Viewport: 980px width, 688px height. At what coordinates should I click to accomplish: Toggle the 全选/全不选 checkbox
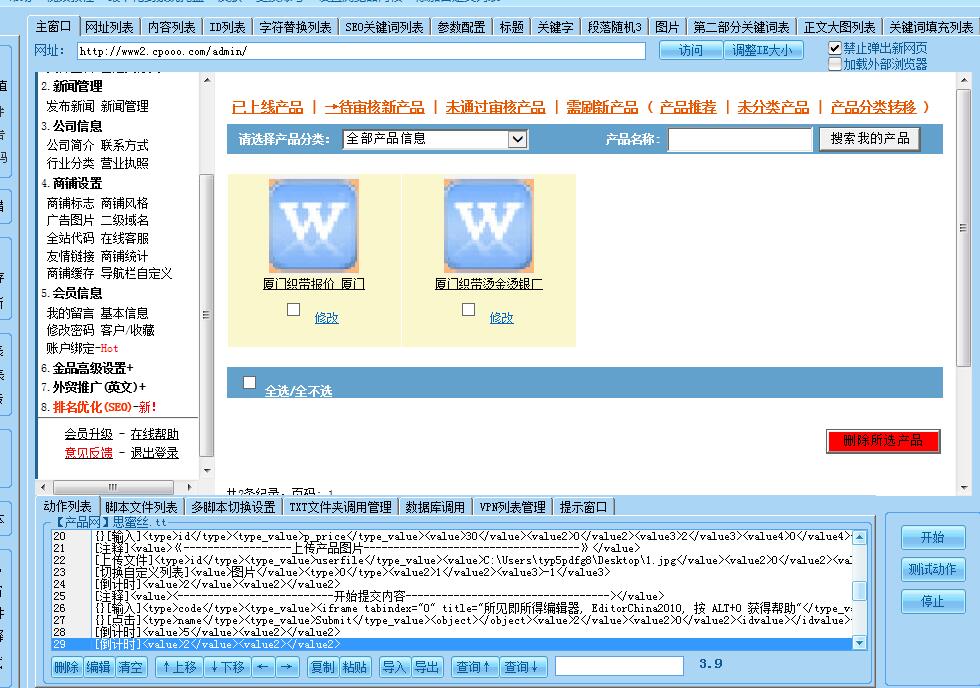pos(249,382)
